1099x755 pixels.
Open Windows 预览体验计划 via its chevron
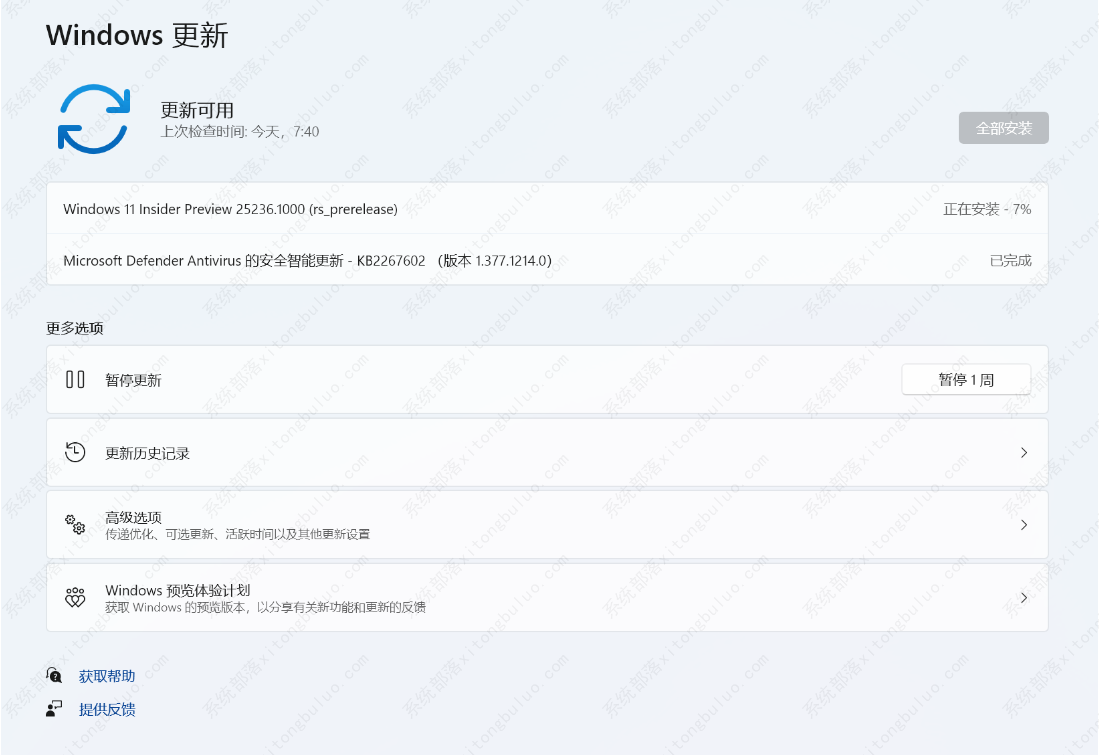pyautogui.click(x=1024, y=597)
